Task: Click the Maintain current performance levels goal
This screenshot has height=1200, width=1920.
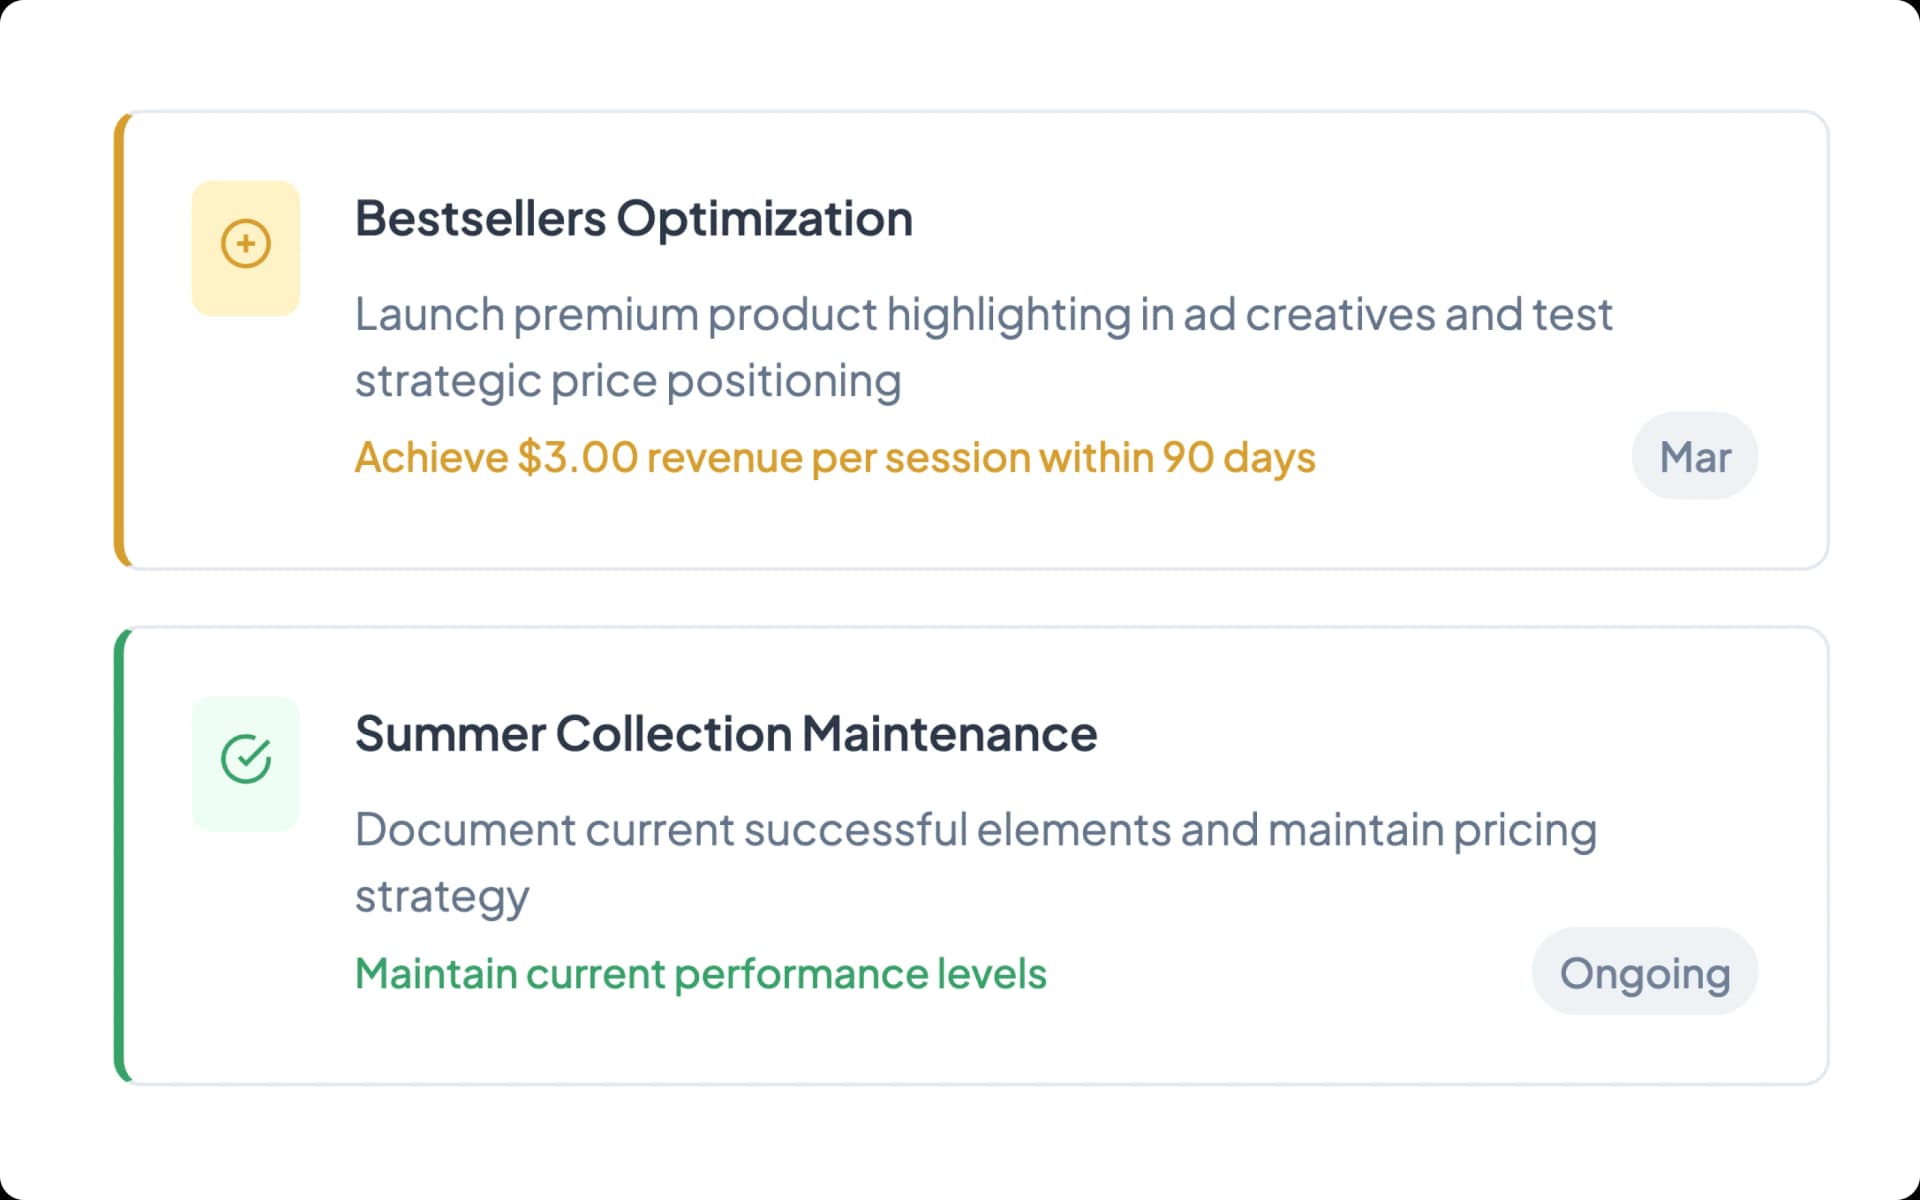Action: pyautogui.click(x=700, y=973)
